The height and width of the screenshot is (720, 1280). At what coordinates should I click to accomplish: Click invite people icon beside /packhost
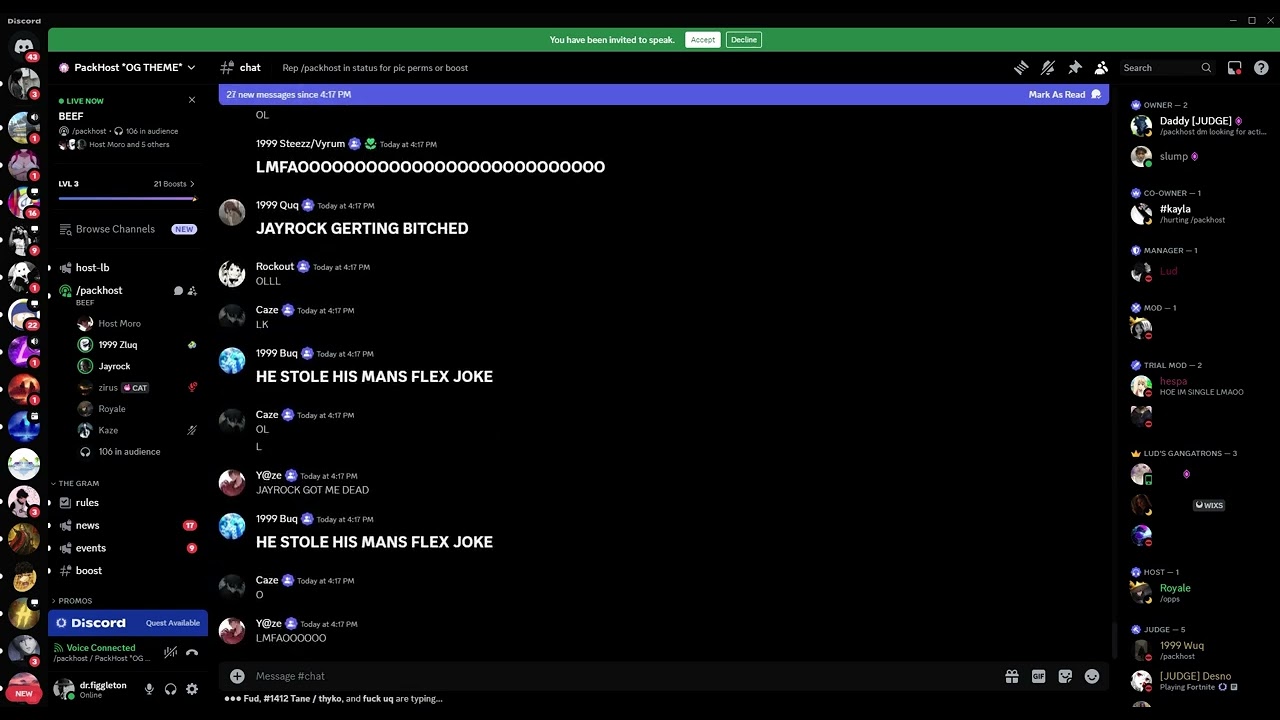point(192,291)
